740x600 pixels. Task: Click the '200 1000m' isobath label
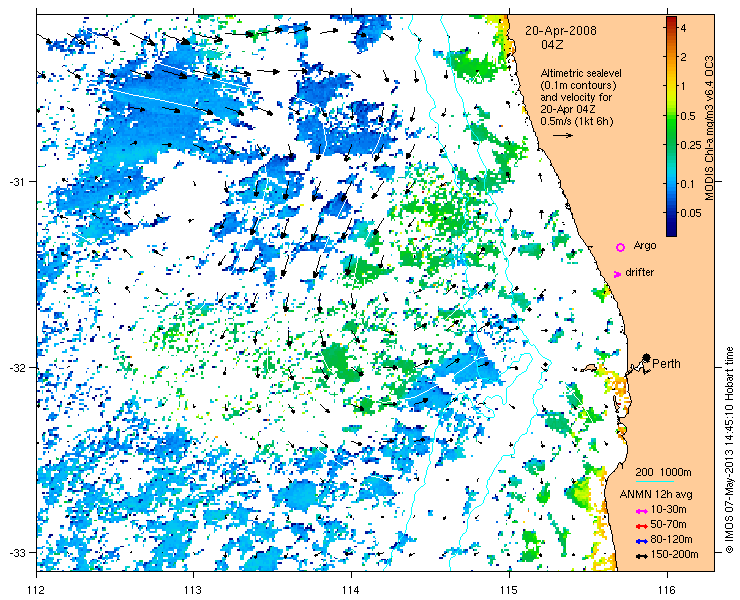664,473
